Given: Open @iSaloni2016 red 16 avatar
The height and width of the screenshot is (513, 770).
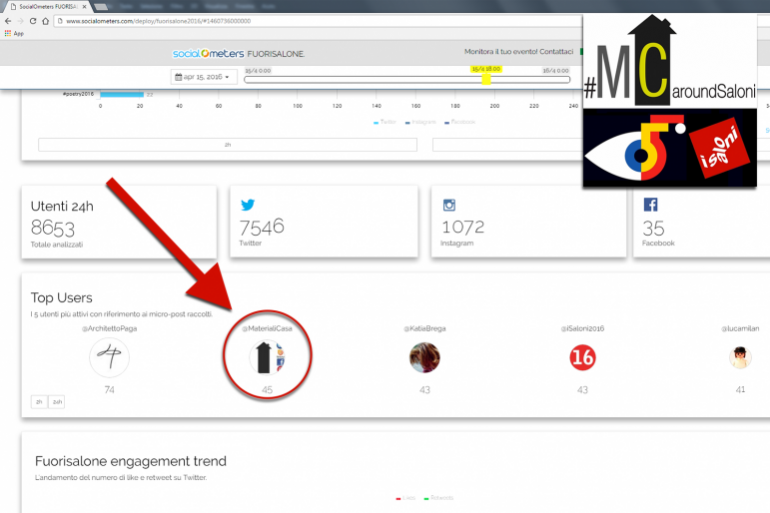Looking at the screenshot, I should (x=582, y=357).
